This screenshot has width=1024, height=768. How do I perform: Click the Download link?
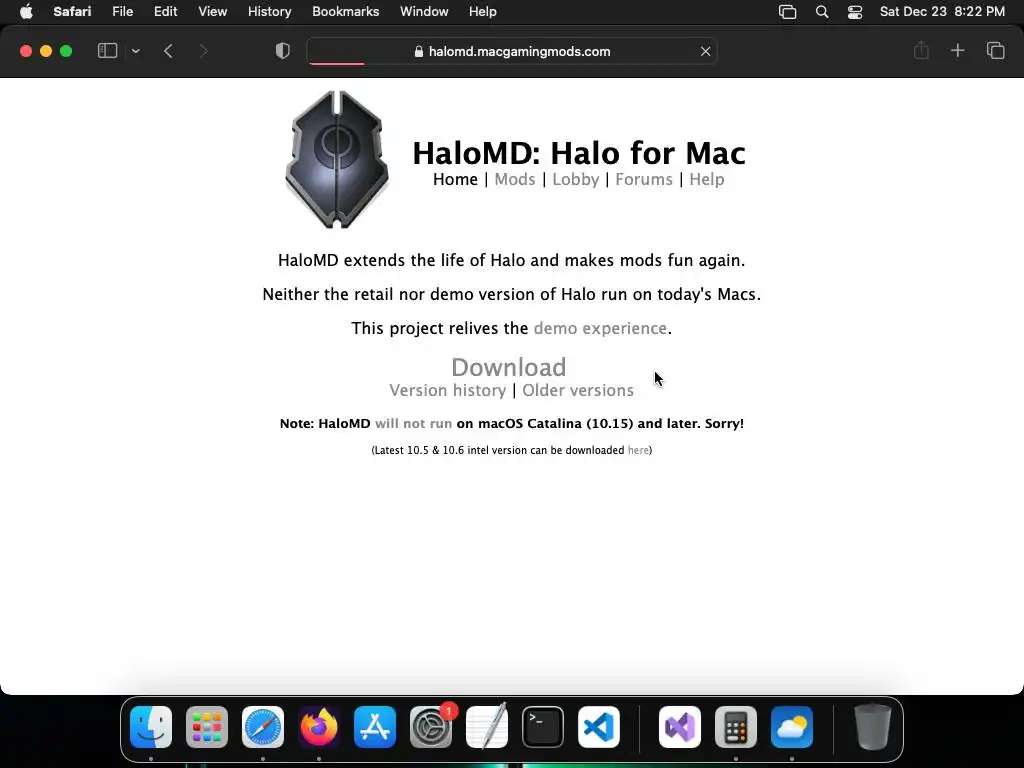[509, 367]
